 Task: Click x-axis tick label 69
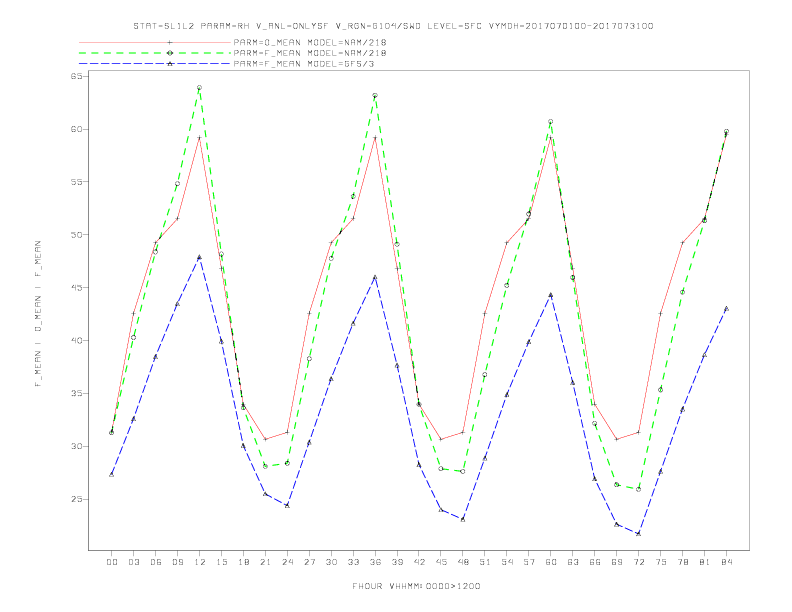[617, 562]
